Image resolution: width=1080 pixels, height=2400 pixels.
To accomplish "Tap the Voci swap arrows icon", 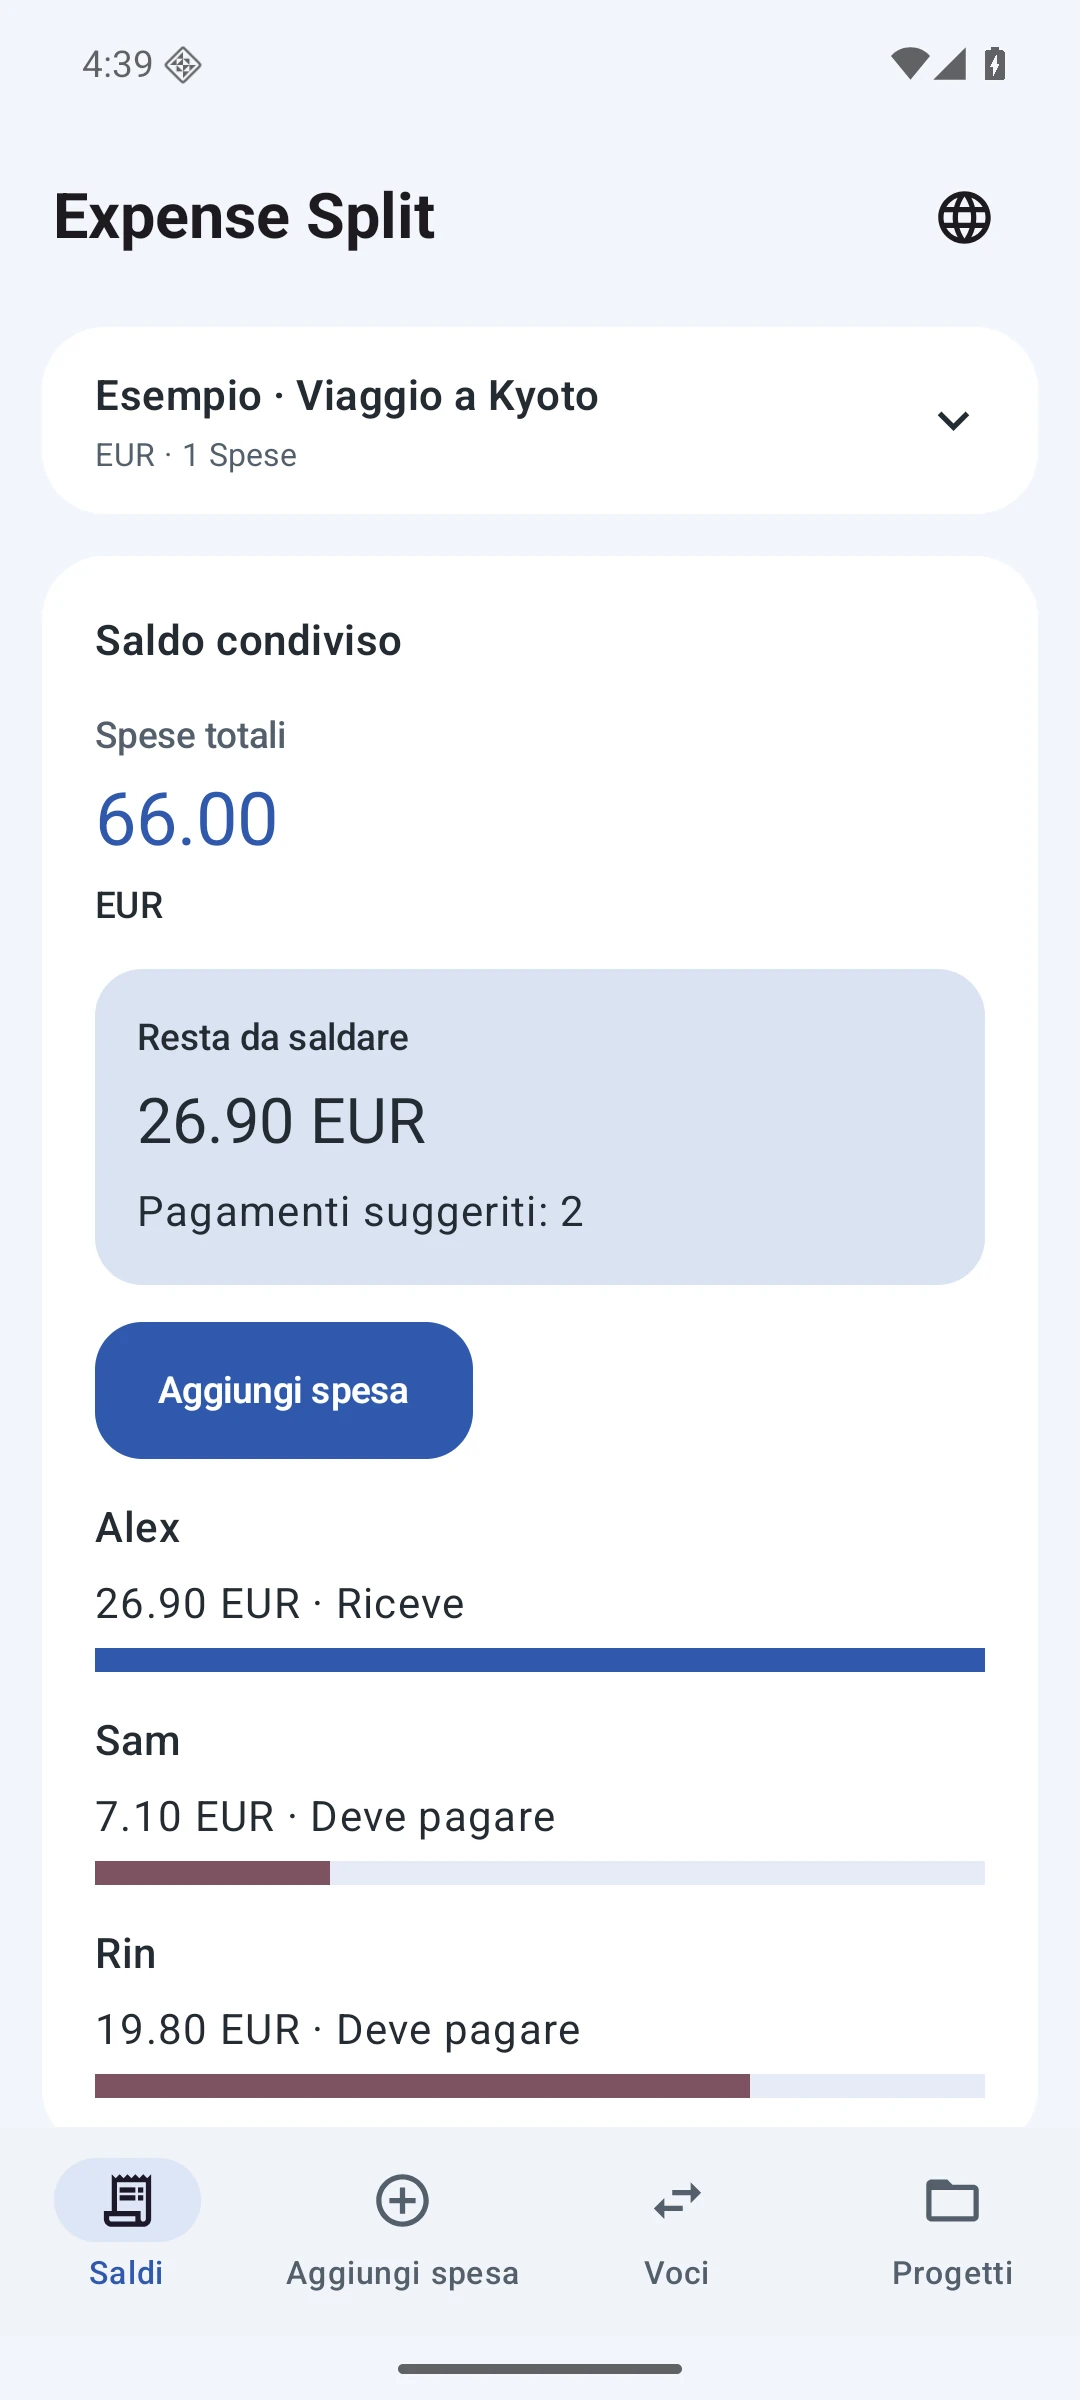I will point(677,2200).
